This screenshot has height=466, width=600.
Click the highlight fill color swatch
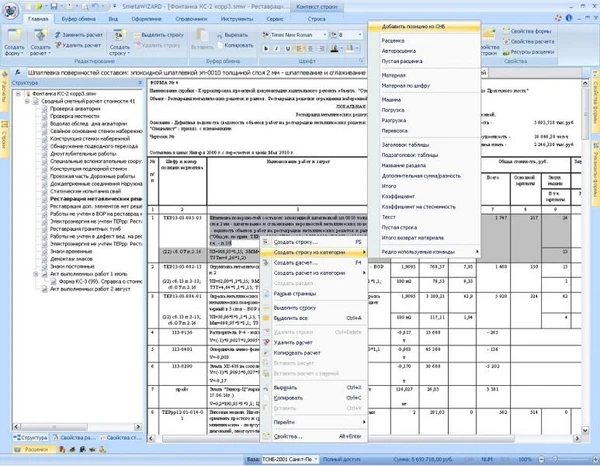[x=350, y=49]
